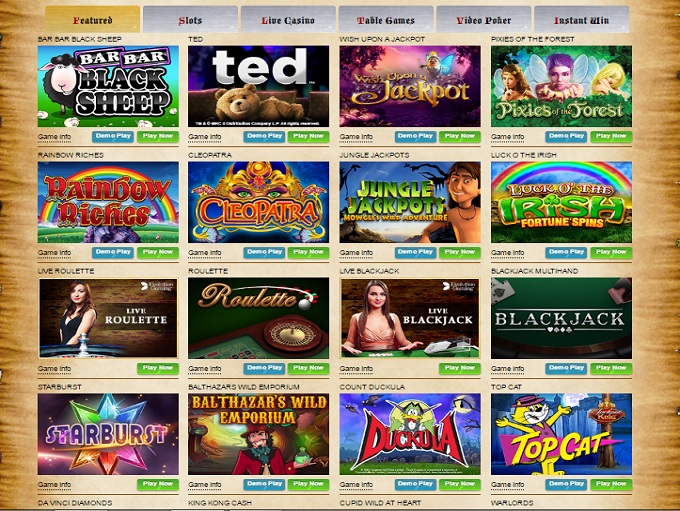This screenshot has width=680, height=511.
Task: Click the Top Cat game thumbnail
Action: 561,434
